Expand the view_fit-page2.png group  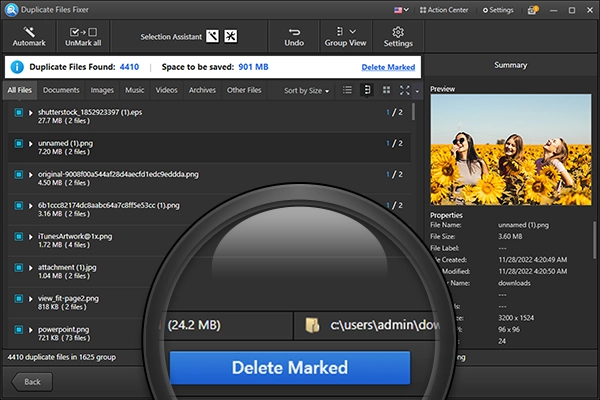[x=31, y=299]
